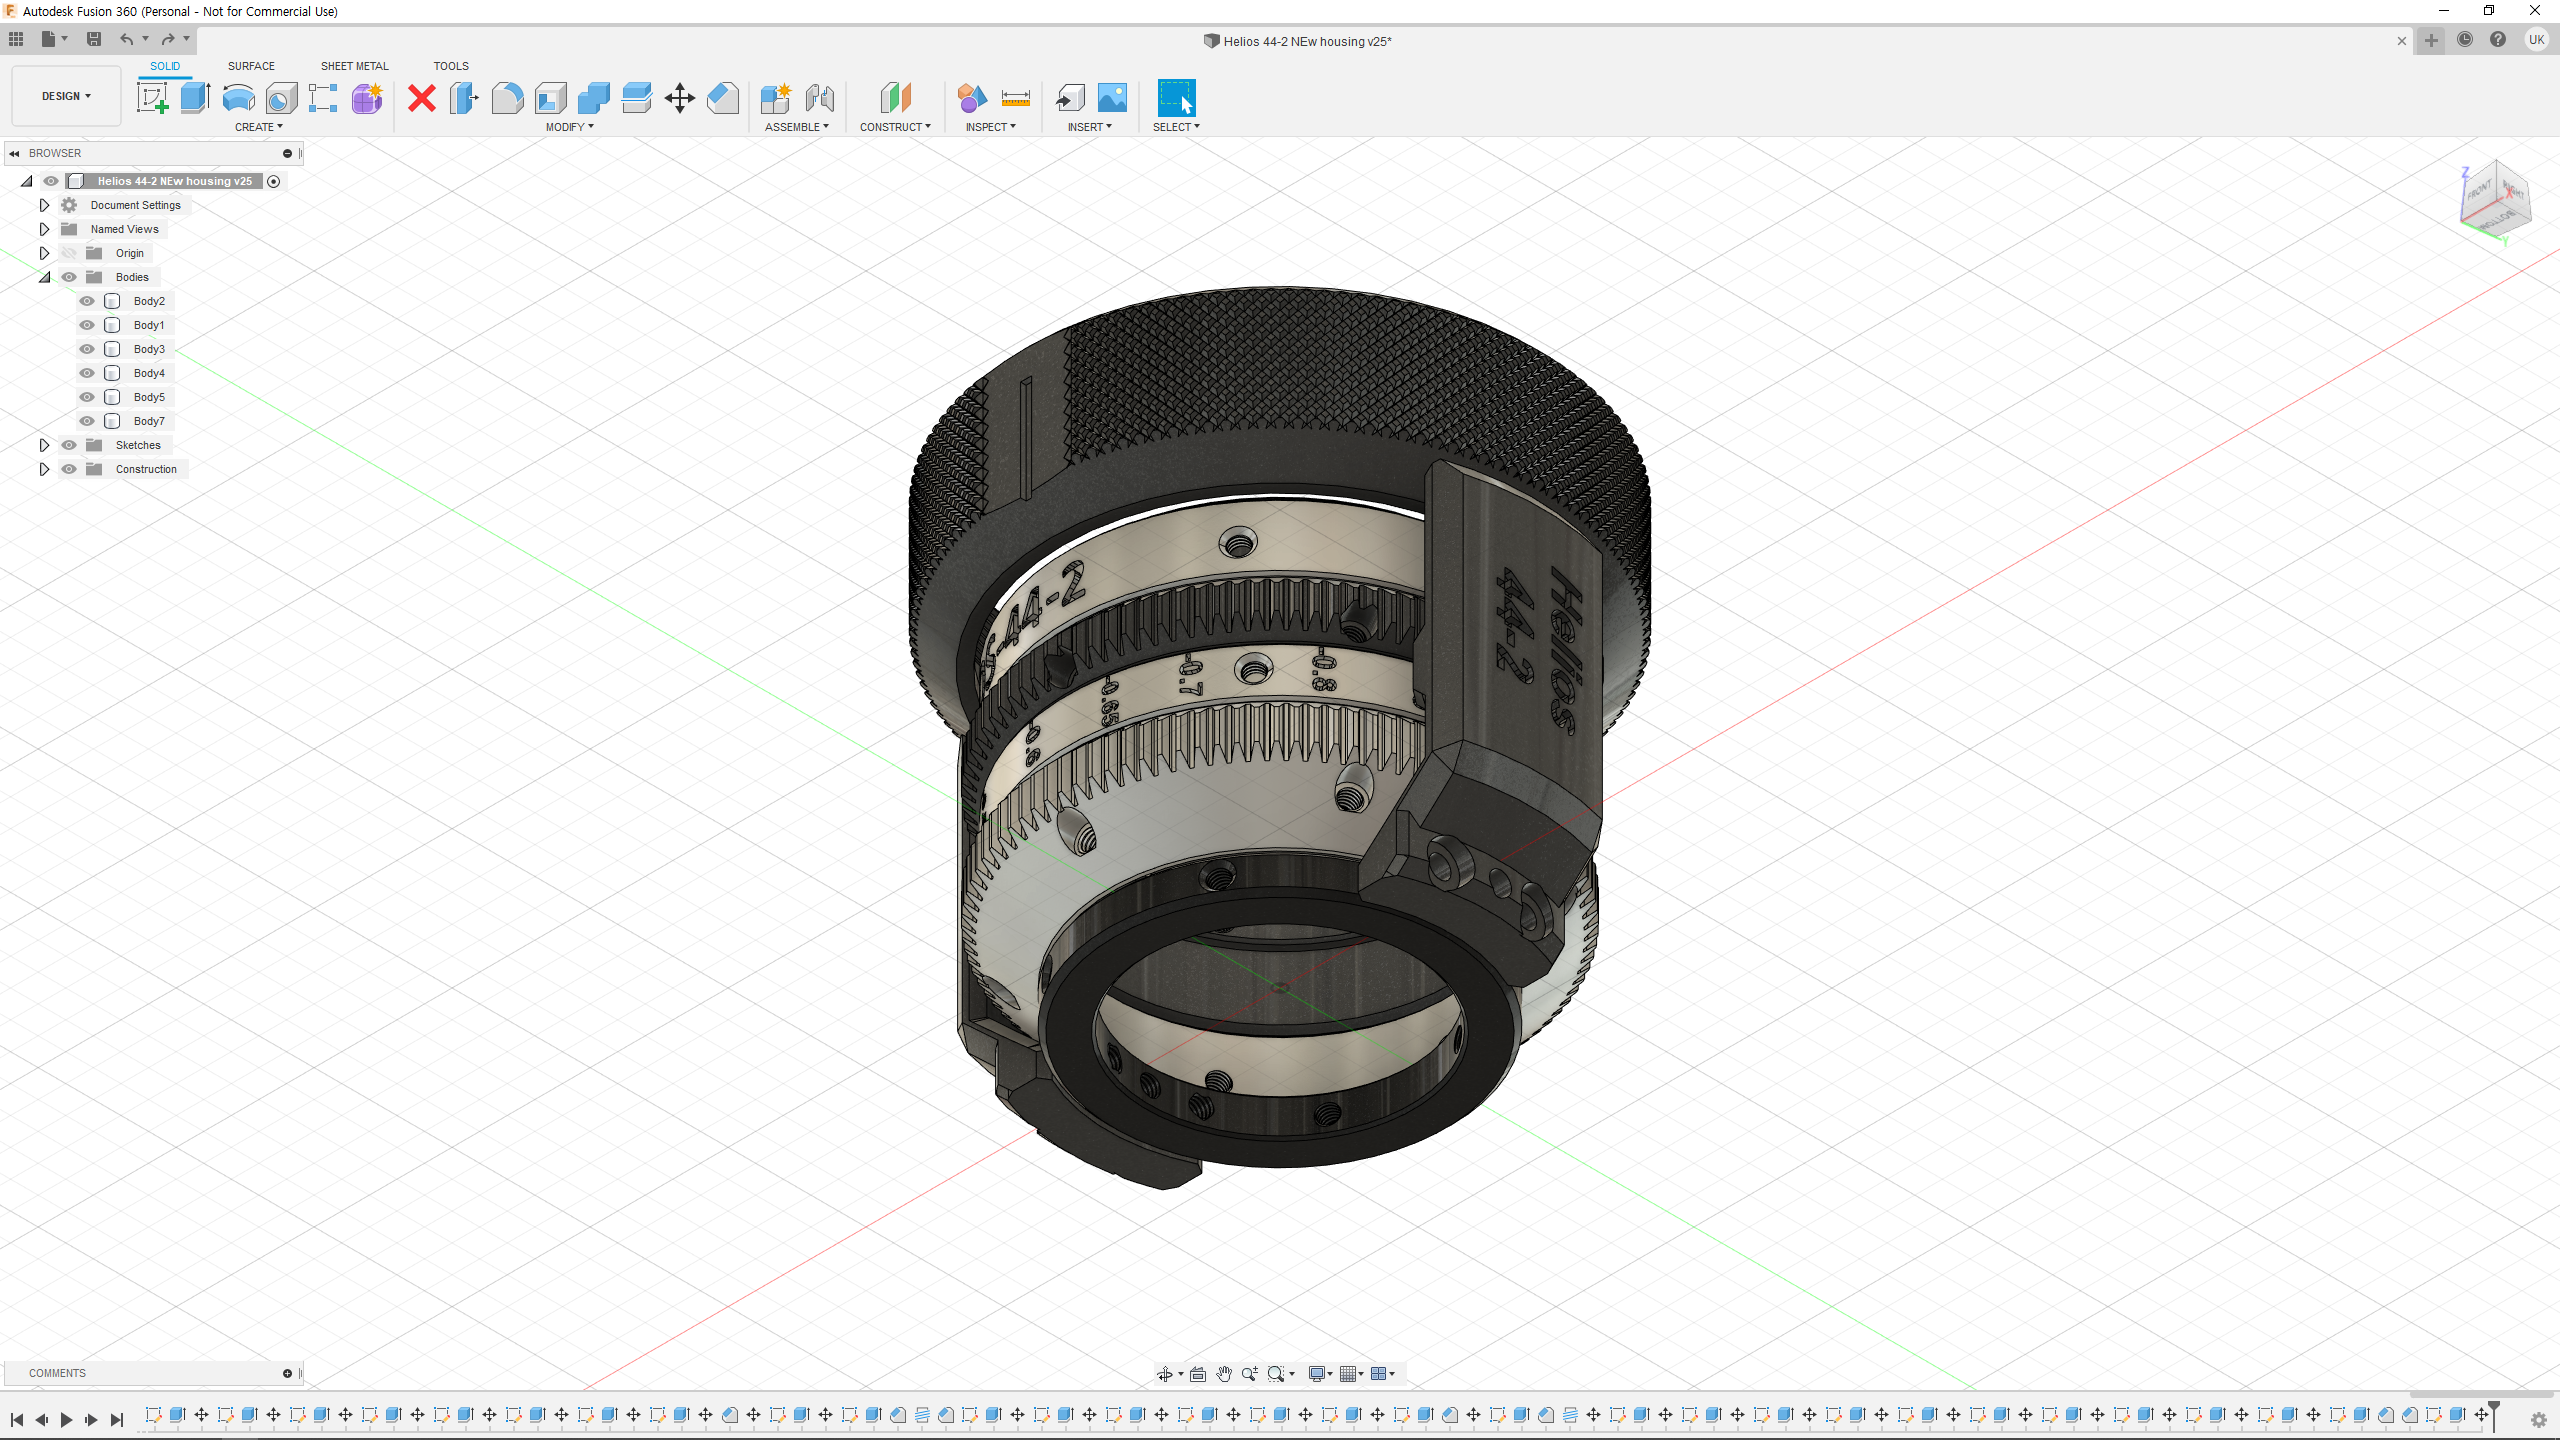Open the CONSTRUCT menu label
Screen dimensions: 2560x1440
coord(894,127)
